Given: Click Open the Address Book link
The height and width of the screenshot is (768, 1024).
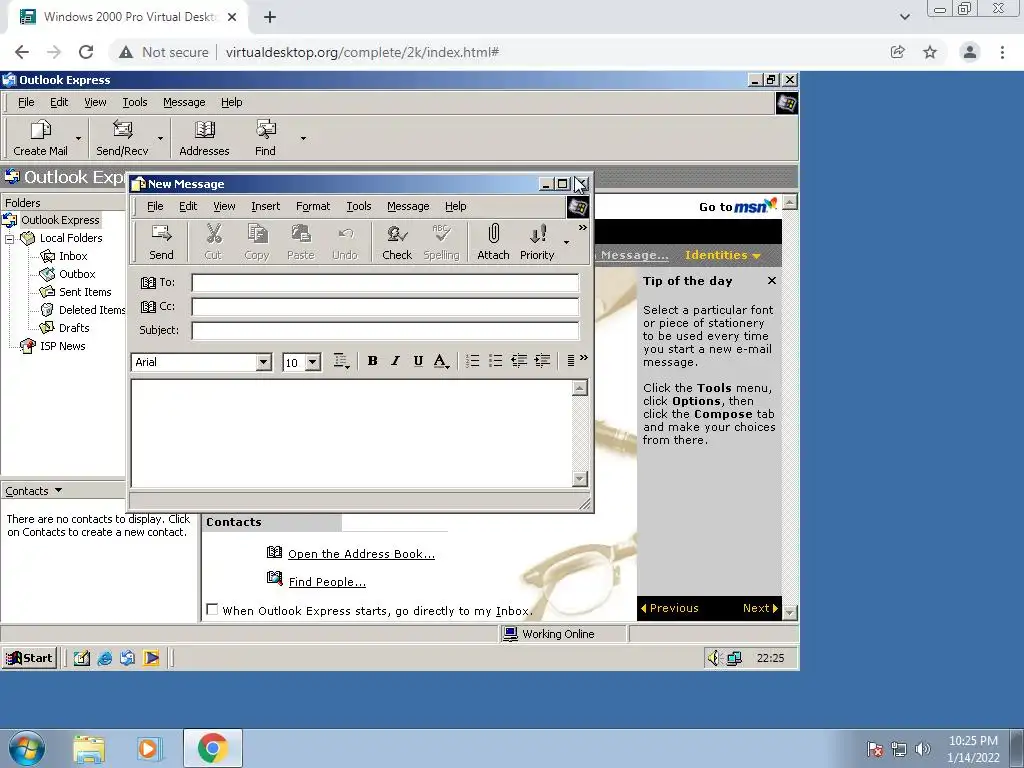Looking at the screenshot, I should click(361, 554).
